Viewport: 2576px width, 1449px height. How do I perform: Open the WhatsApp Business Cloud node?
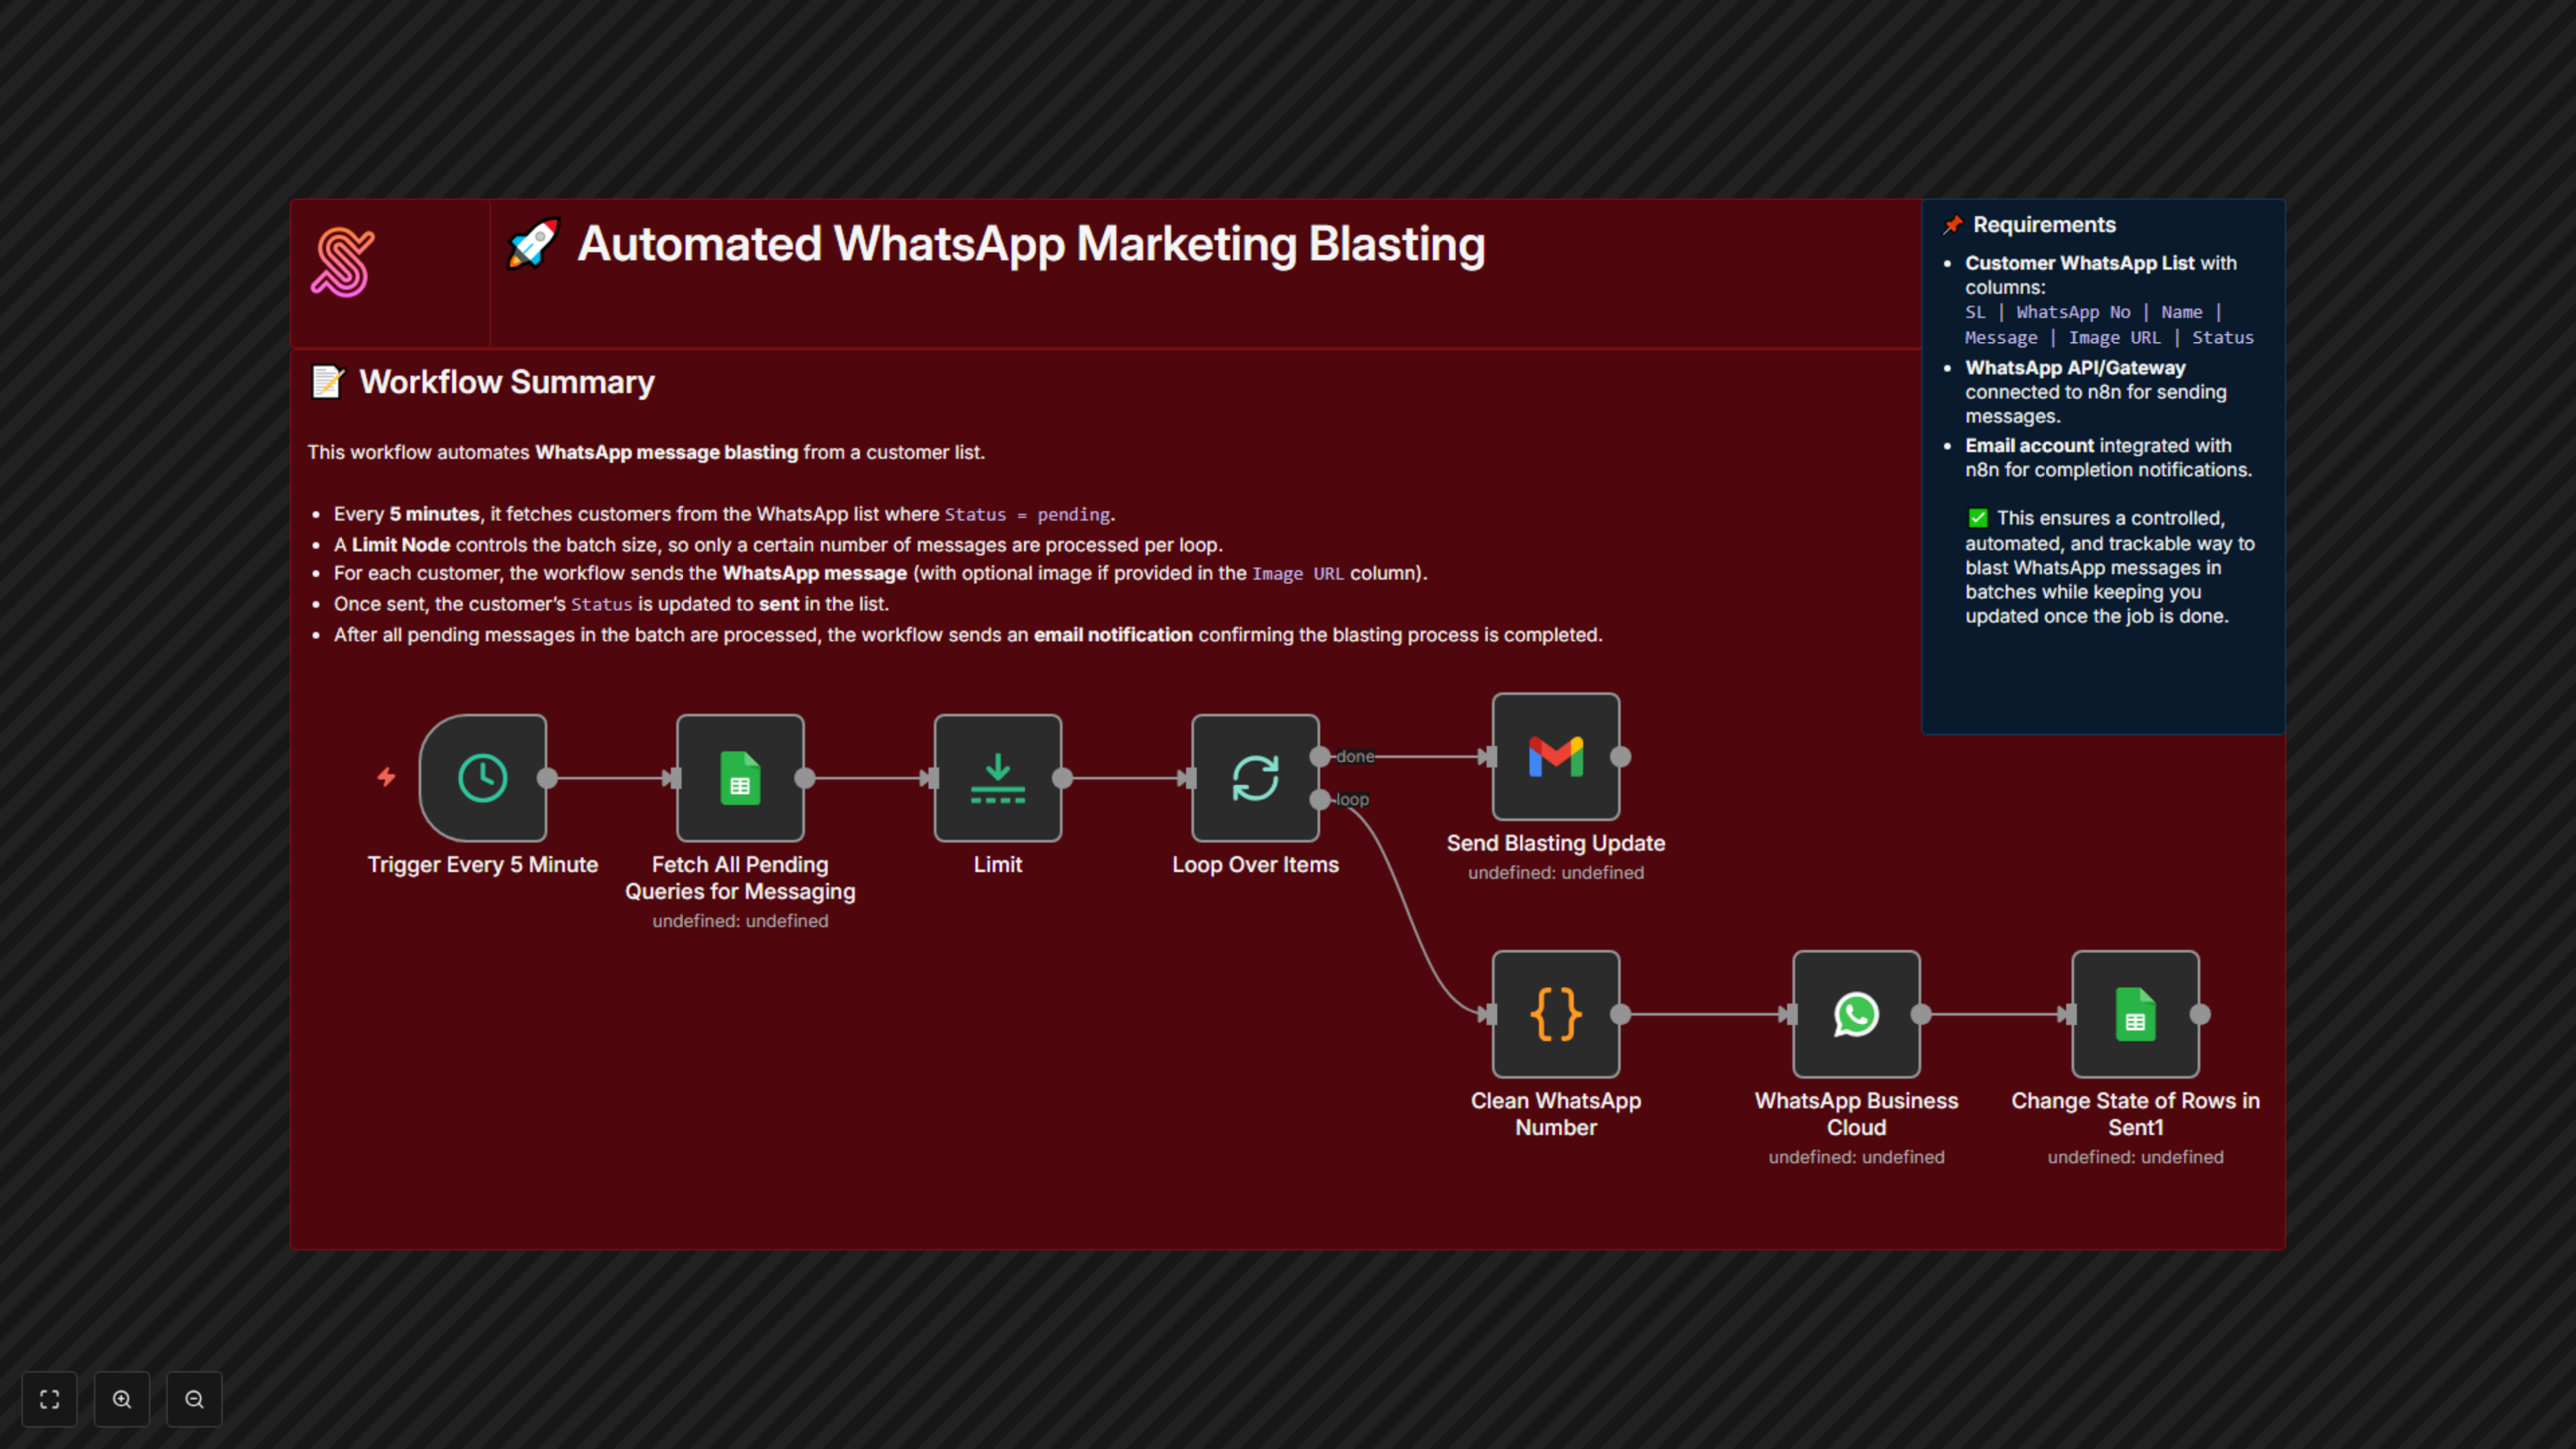click(1856, 1014)
